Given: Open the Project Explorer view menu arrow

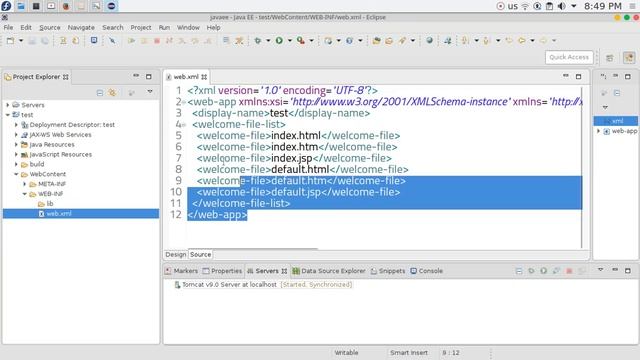Looking at the screenshot, I should pyautogui.click(x=150, y=92).
